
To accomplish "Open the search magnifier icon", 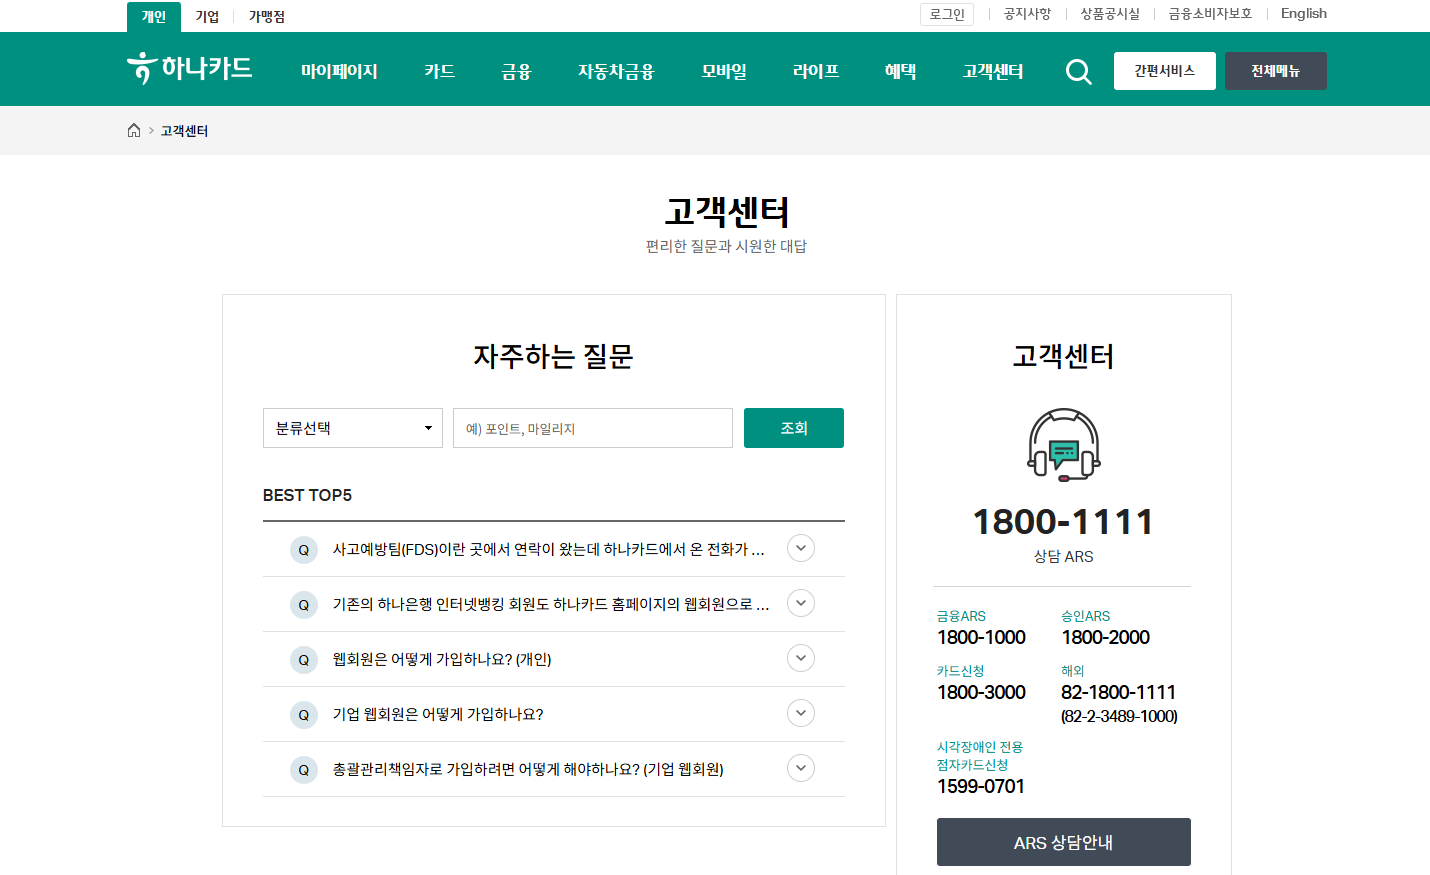I will 1078,71.
